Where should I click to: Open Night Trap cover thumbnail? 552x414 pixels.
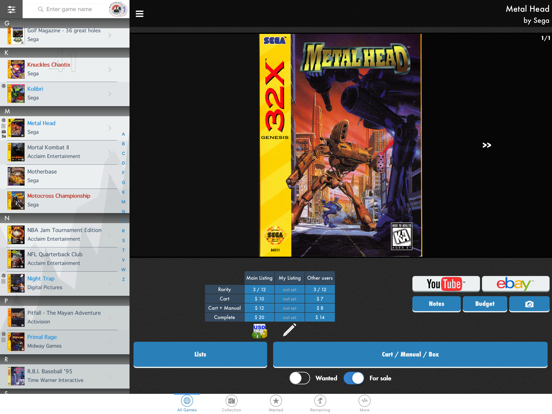click(x=16, y=283)
